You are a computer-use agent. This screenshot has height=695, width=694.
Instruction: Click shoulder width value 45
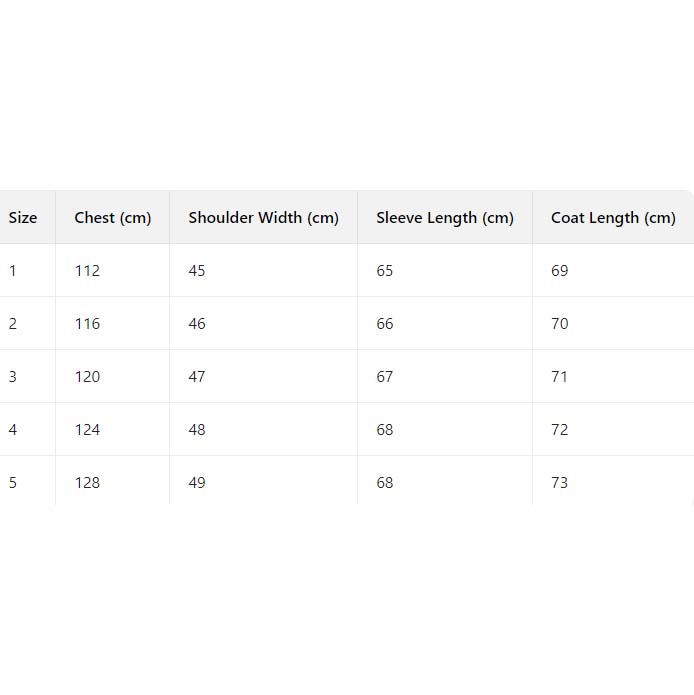click(x=197, y=271)
